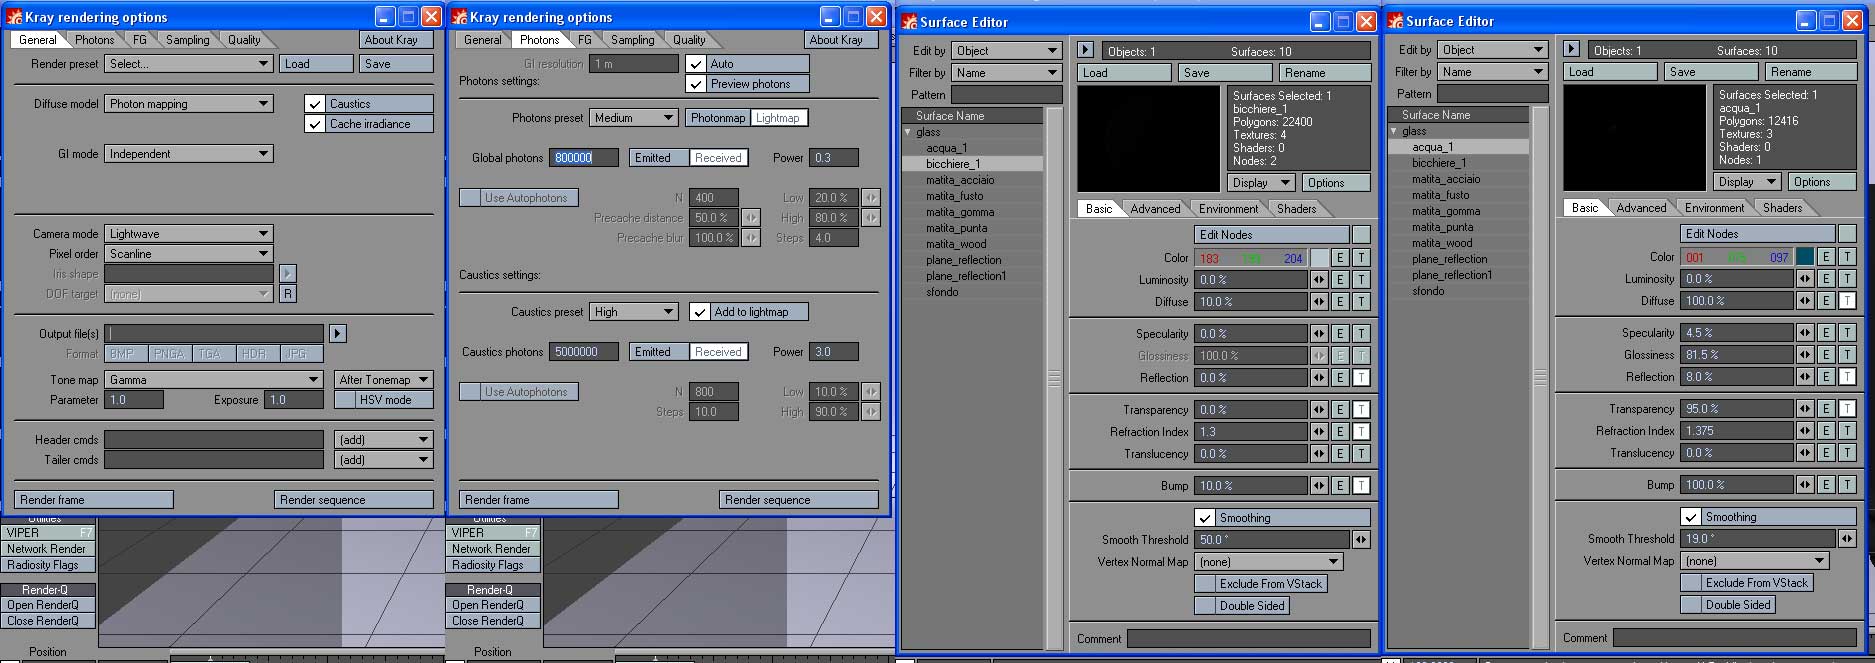Image resolution: width=1875 pixels, height=663 pixels.
Task: Open the Advanced tab in left Surface Editor
Action: tap(1155, 209)
